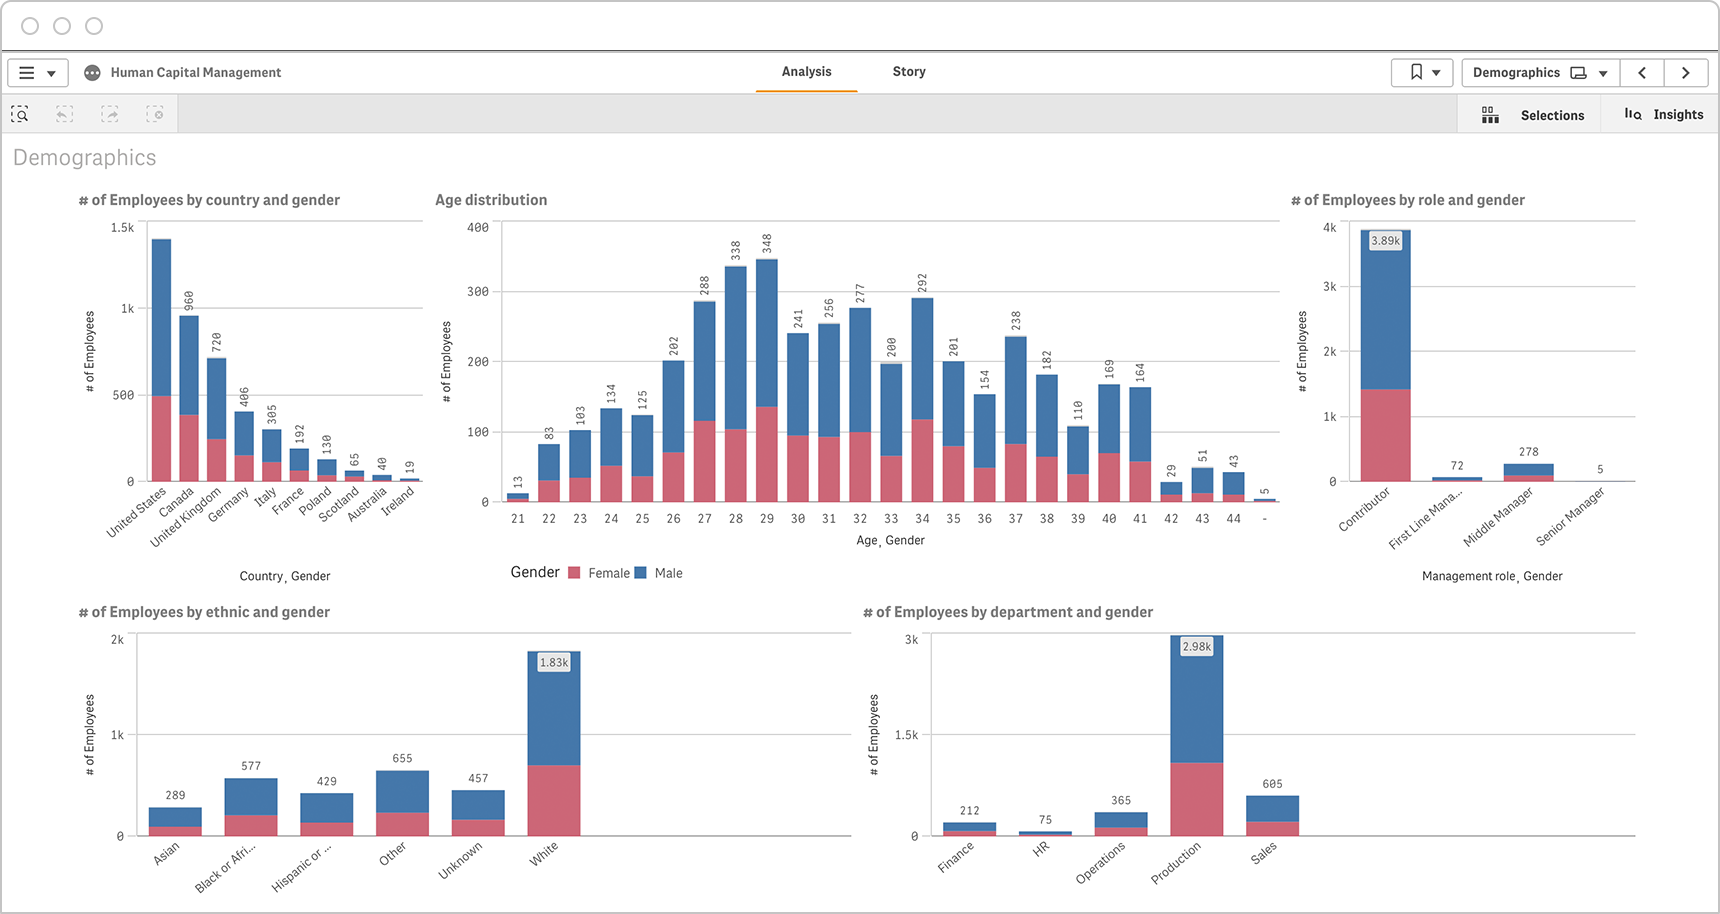Click the Unknown axis label
The image size is (1720, 914).
click(461, 860)
